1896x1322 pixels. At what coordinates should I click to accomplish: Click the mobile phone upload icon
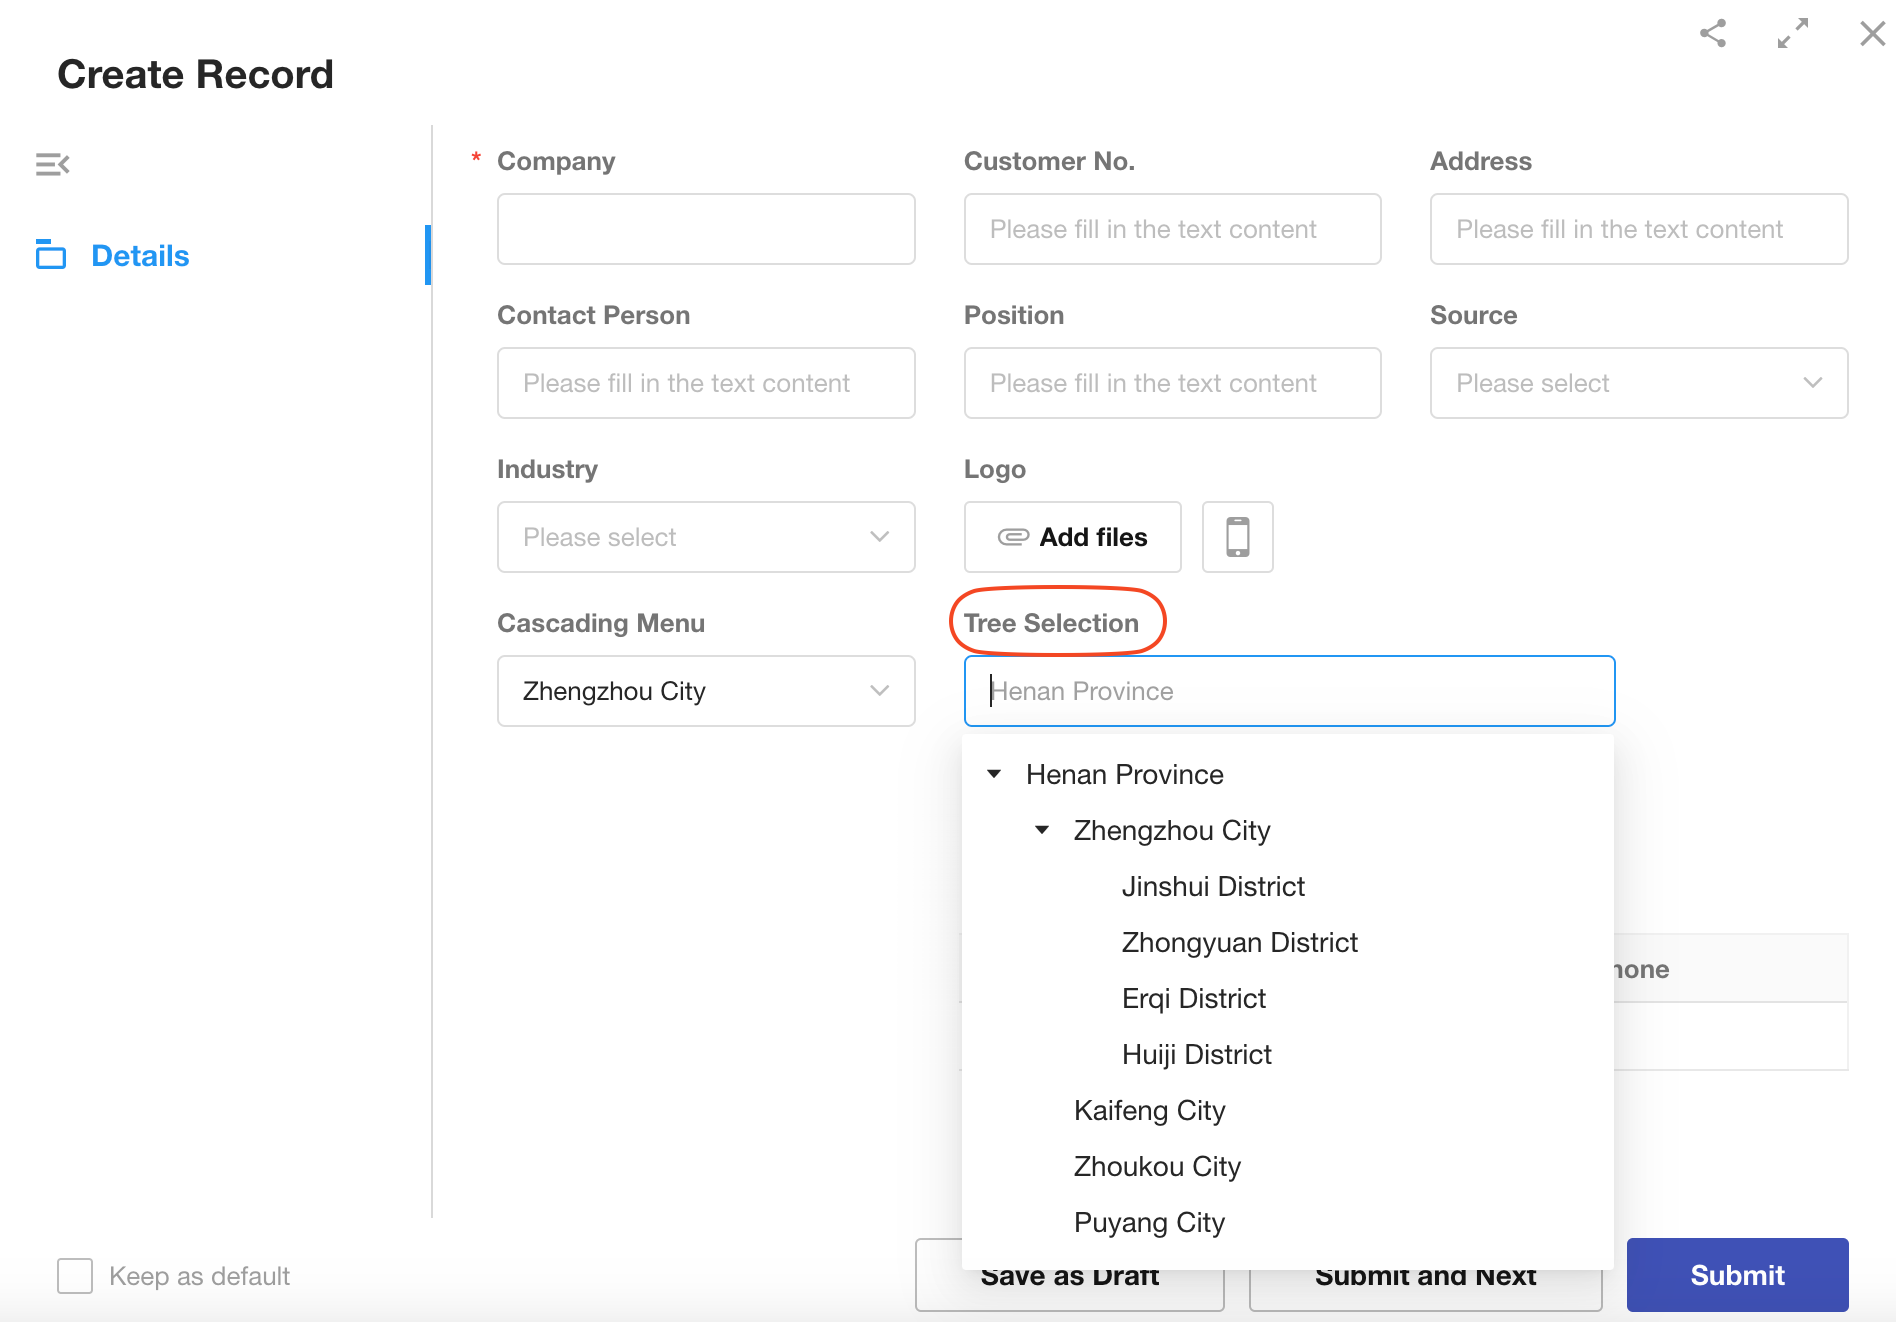coord(1237,537)
